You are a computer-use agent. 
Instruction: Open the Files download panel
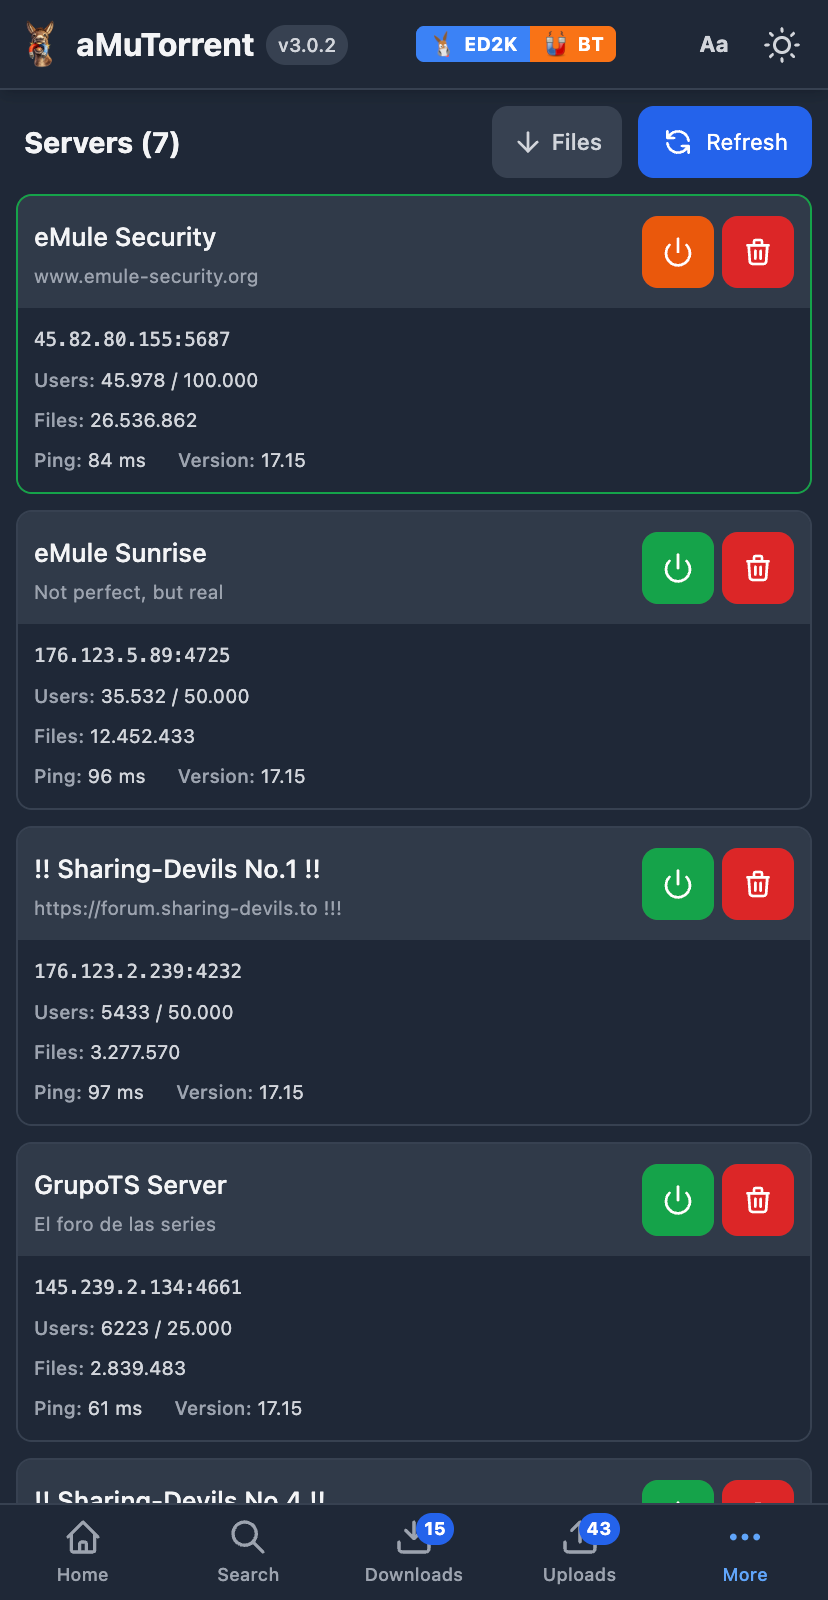pos(556,142)
